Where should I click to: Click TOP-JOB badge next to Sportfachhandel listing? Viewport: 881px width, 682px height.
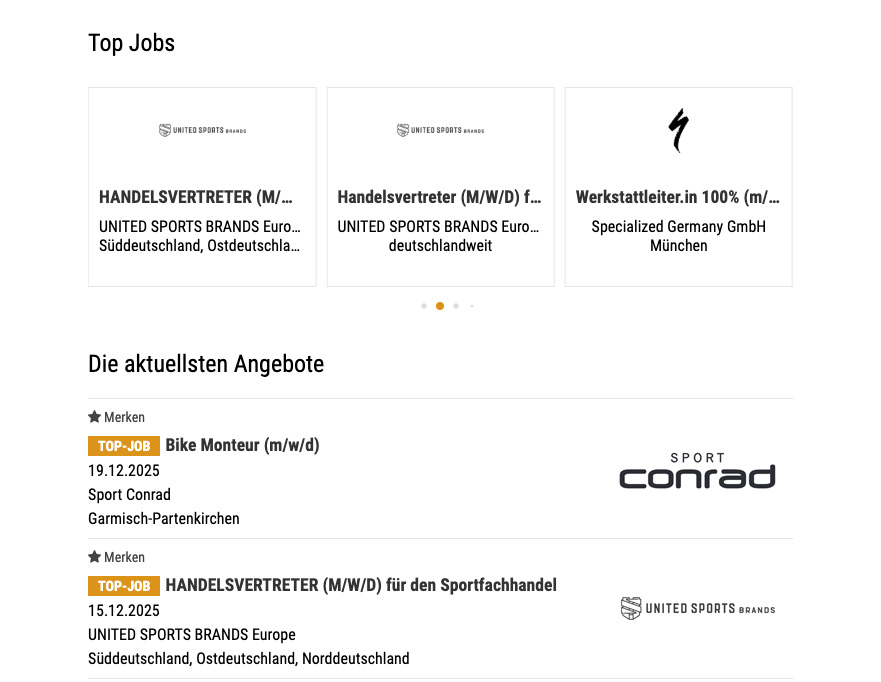pyautogui.click(x=124, y=586)
